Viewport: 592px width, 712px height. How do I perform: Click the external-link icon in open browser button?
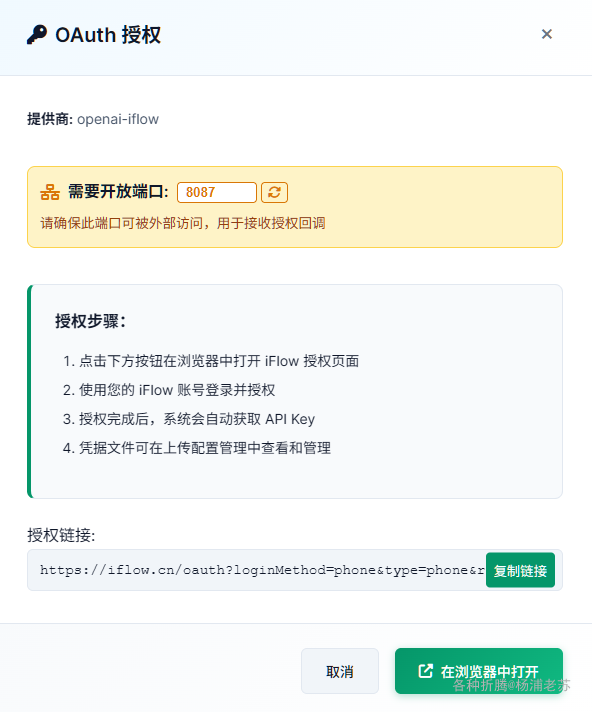(425, 671)
